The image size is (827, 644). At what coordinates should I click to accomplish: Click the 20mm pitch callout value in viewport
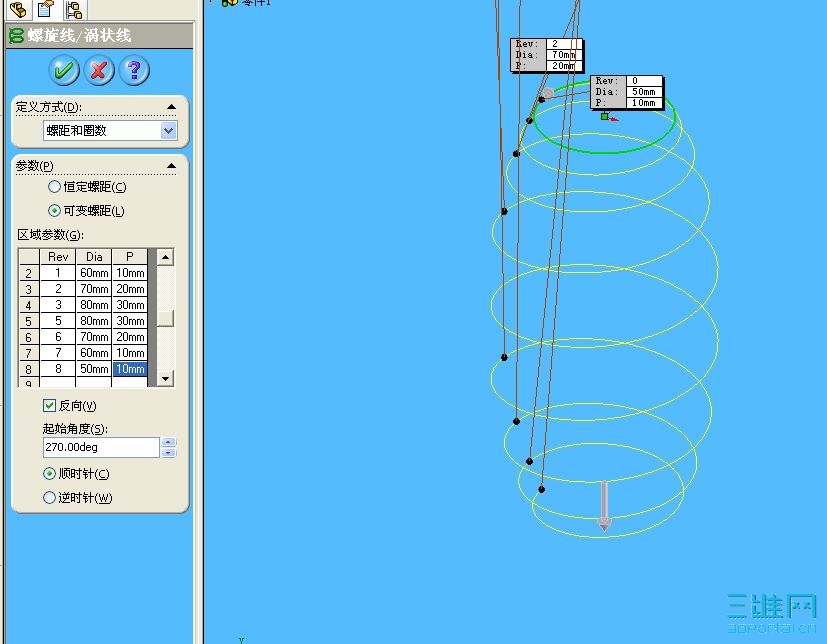click(564, 66)
